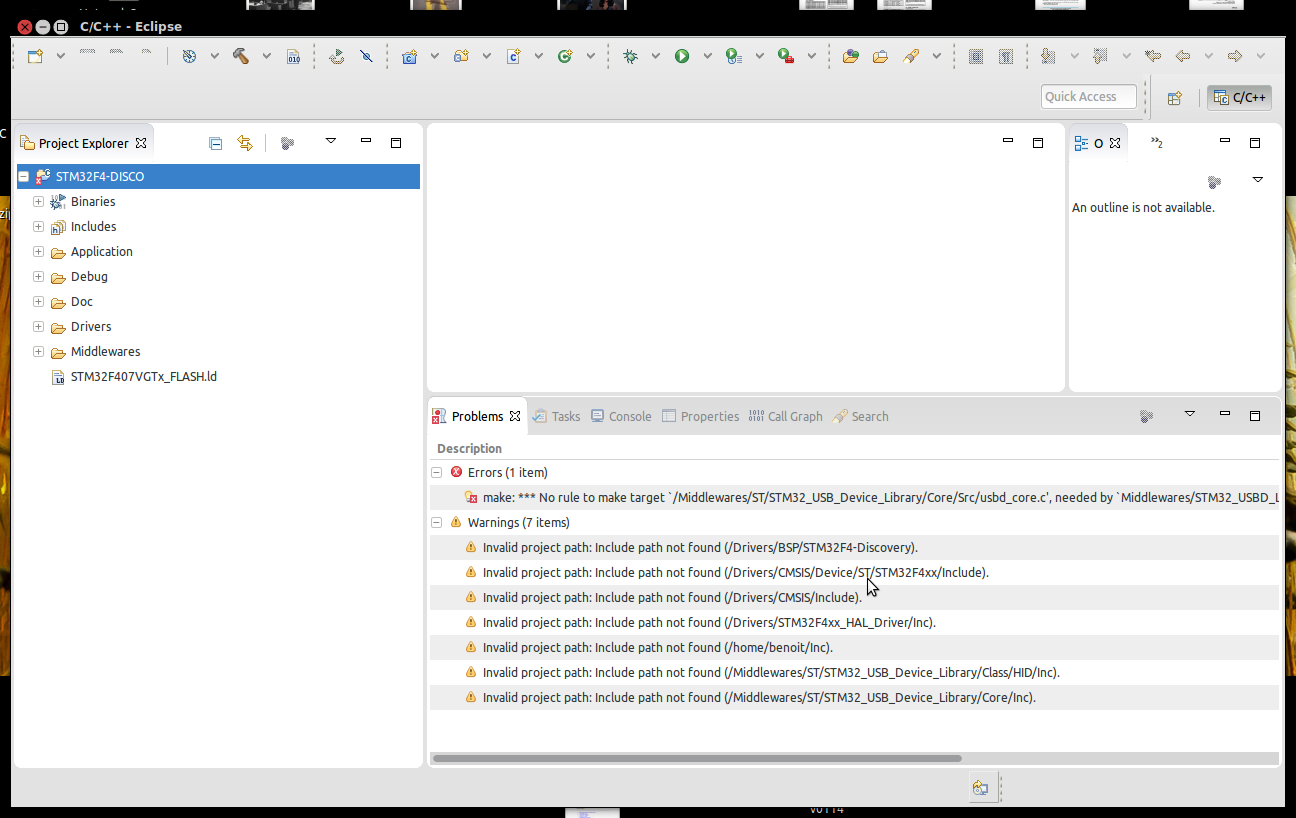
Task: Click the New wizard toolbar icon
Action: pyautogui.click(x=36, y=56)
